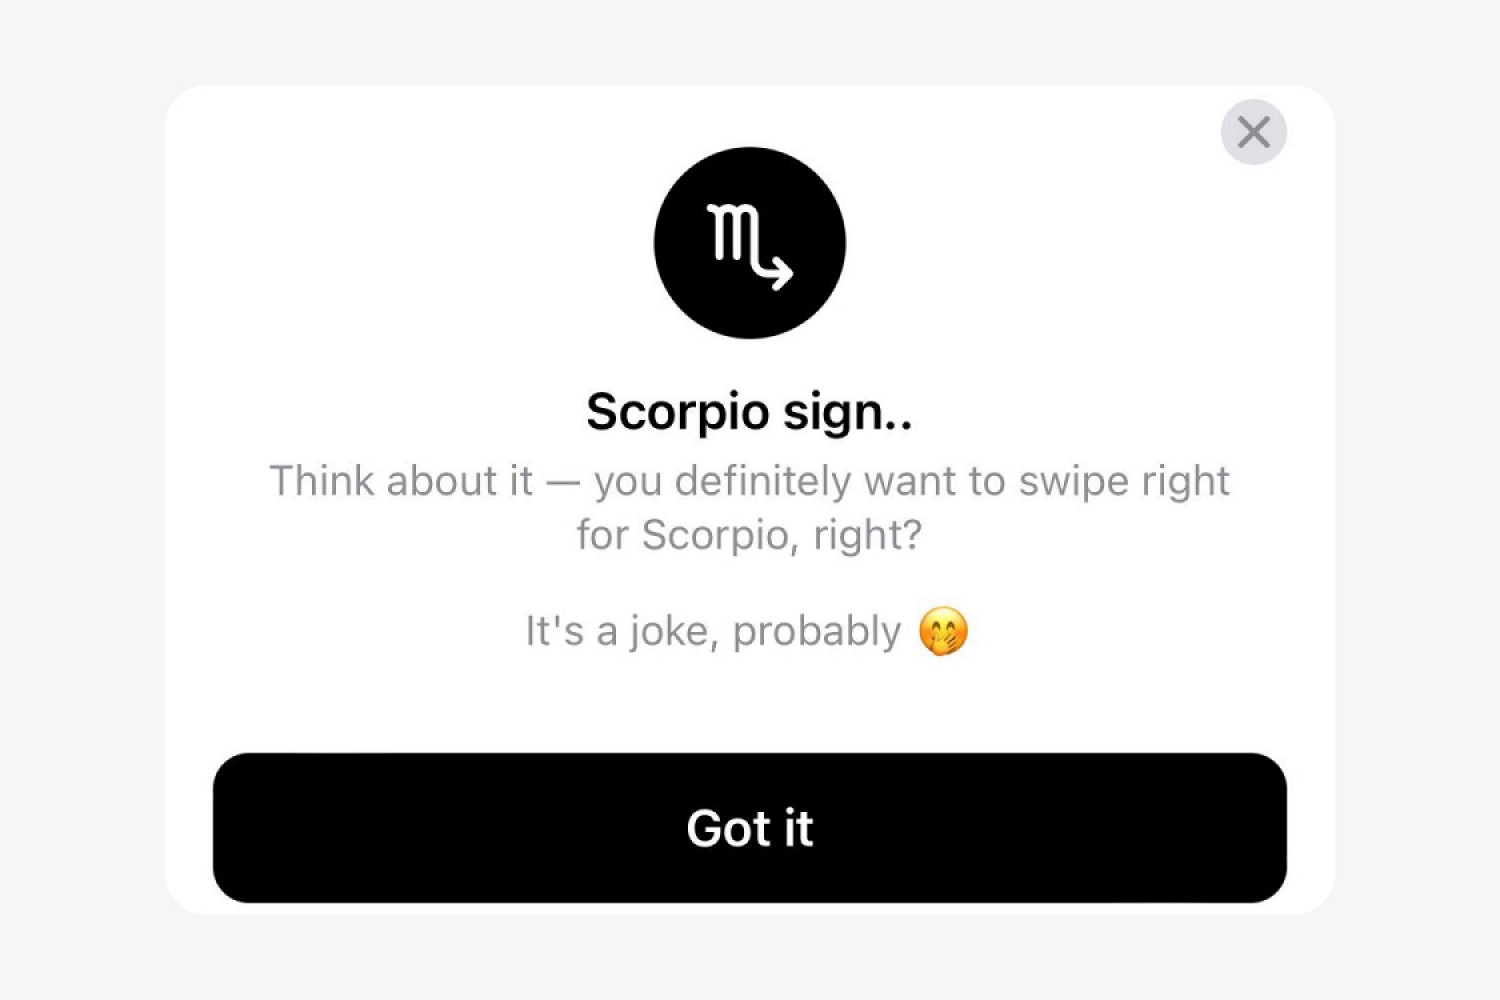
Task: Click the hand-over-mouth emoji
Action: pos(943,632)
